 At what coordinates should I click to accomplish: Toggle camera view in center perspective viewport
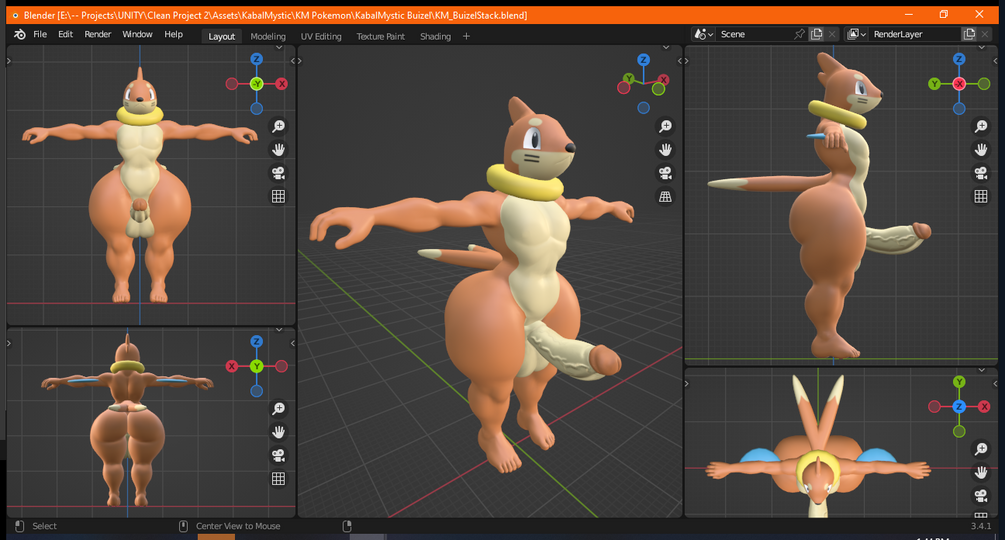pos(665,173)
